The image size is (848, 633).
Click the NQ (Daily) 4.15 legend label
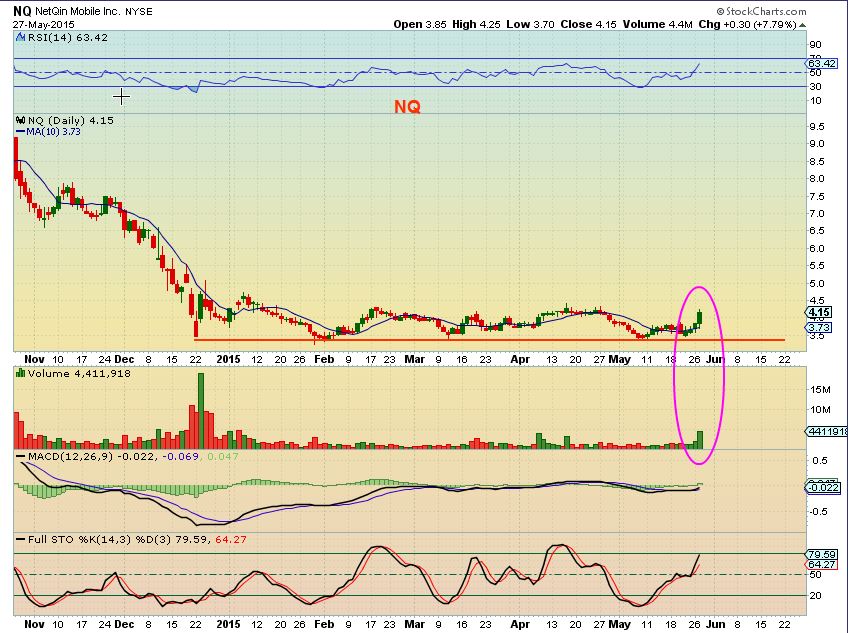pos(71,120)
